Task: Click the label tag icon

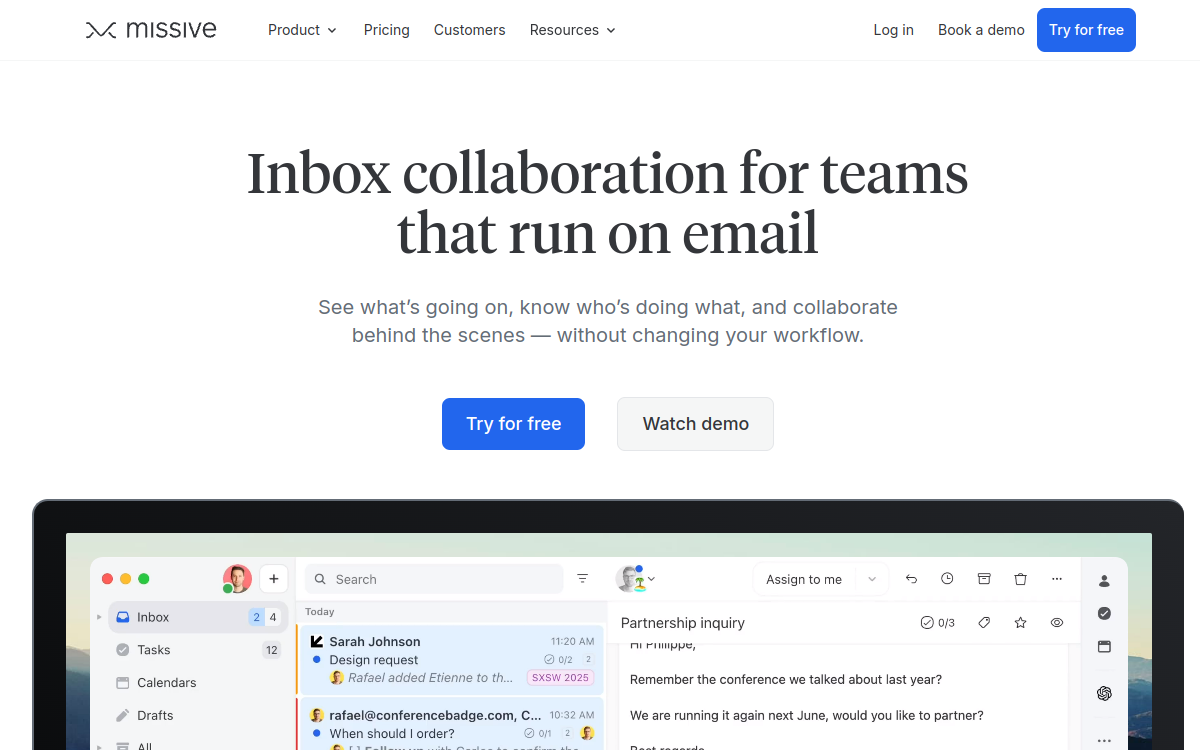Action: tap(984, 623)
